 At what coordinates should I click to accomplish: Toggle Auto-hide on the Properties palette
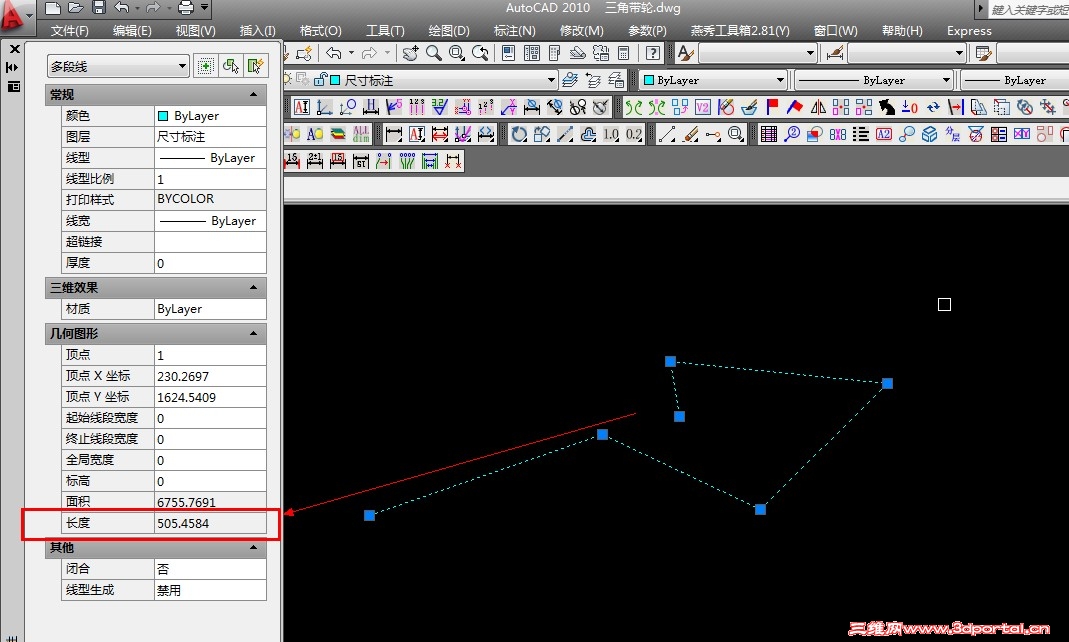tap(12, 67)
